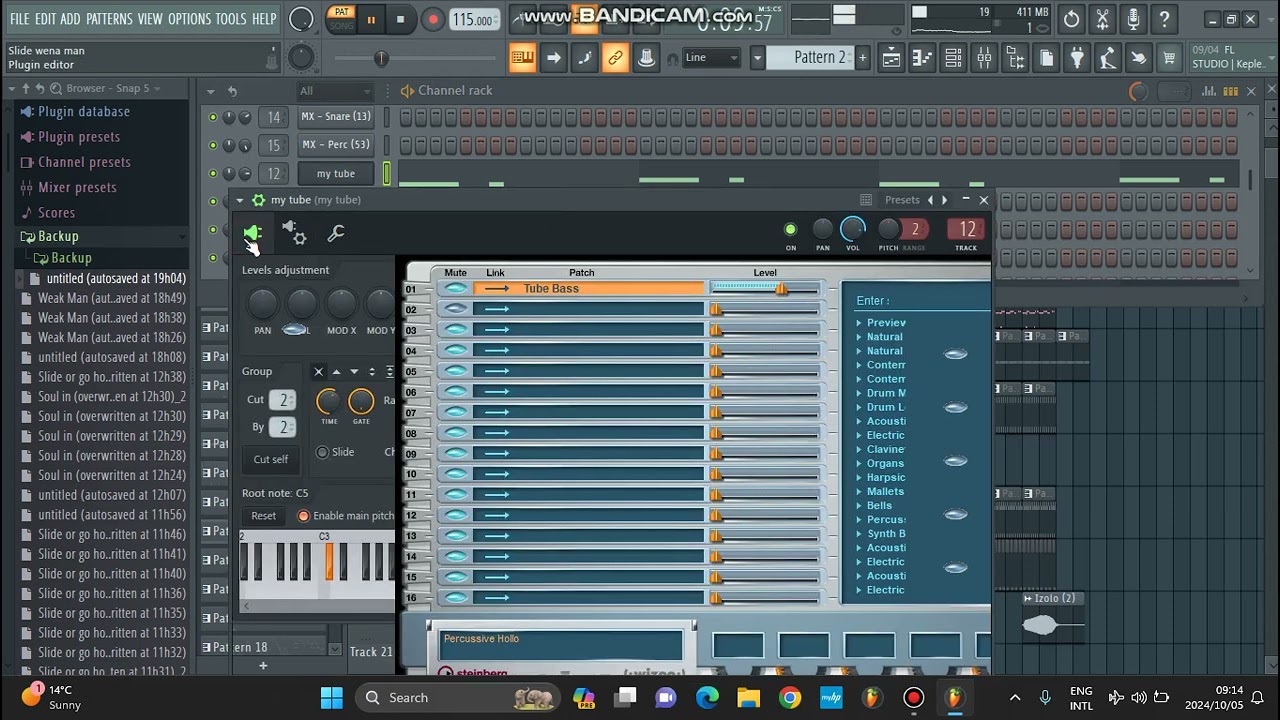Select the my tube channel button
1280x720 pixels.
tap(336, 174)
